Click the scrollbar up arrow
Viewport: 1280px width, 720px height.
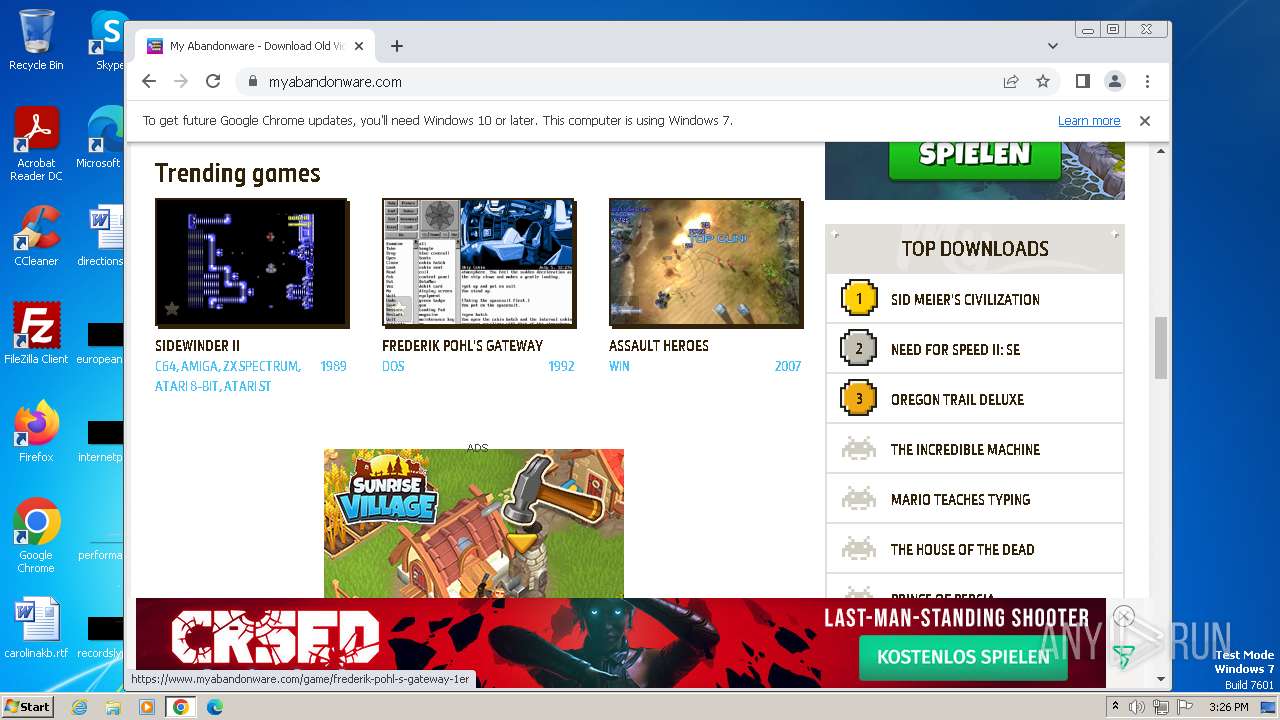pos(1161,151)
